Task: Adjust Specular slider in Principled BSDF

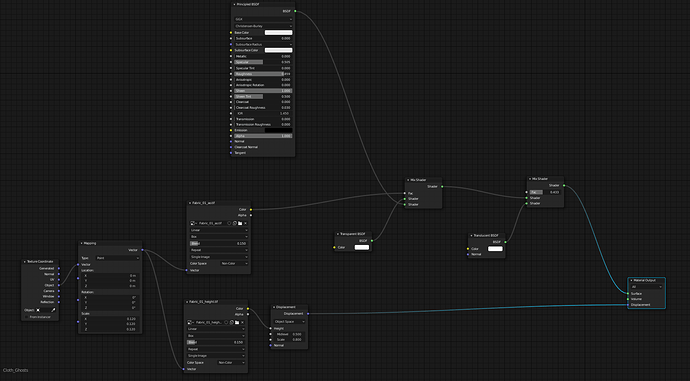Action: pos(263,62)
